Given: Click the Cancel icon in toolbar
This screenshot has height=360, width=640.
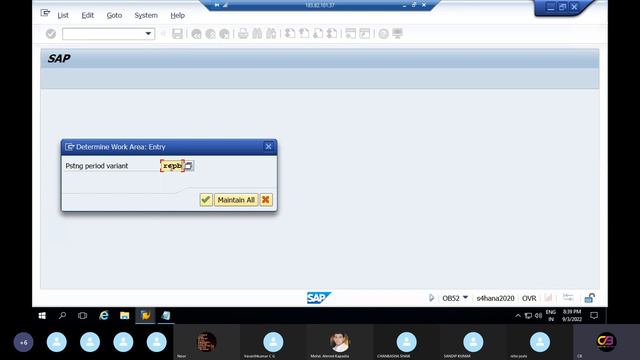Looking at the screenshot, I should pos(224,33).
